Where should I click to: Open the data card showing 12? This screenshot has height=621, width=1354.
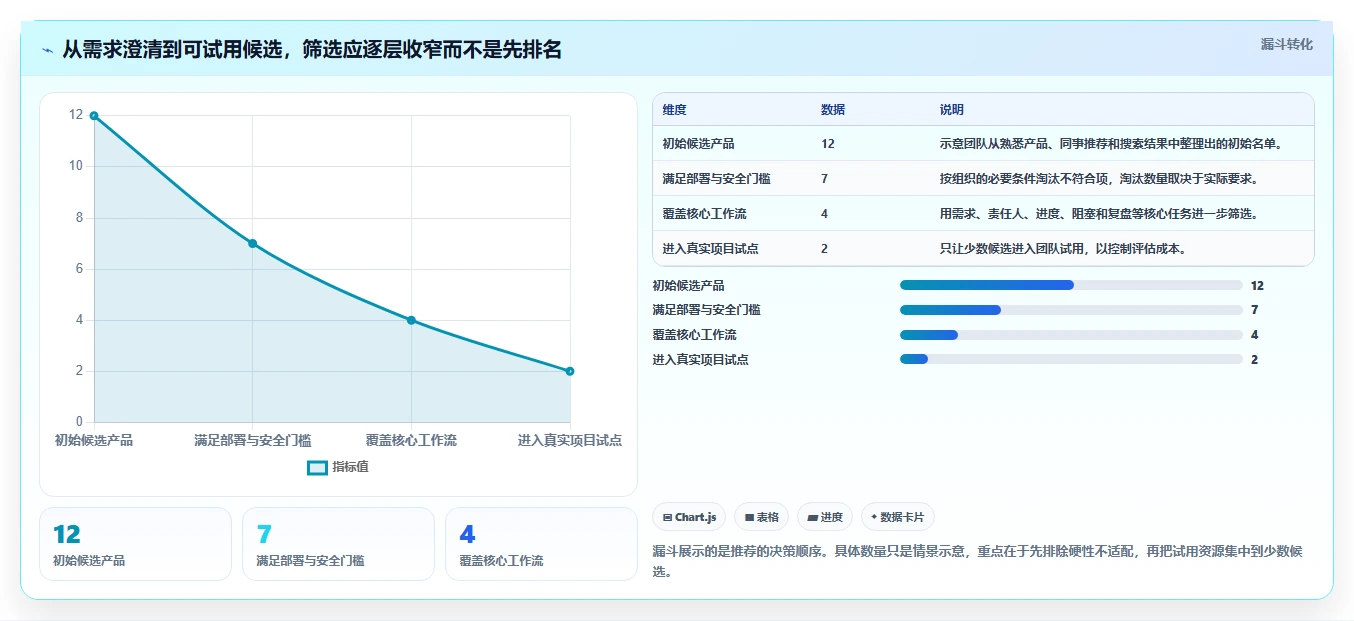(135, 544)
